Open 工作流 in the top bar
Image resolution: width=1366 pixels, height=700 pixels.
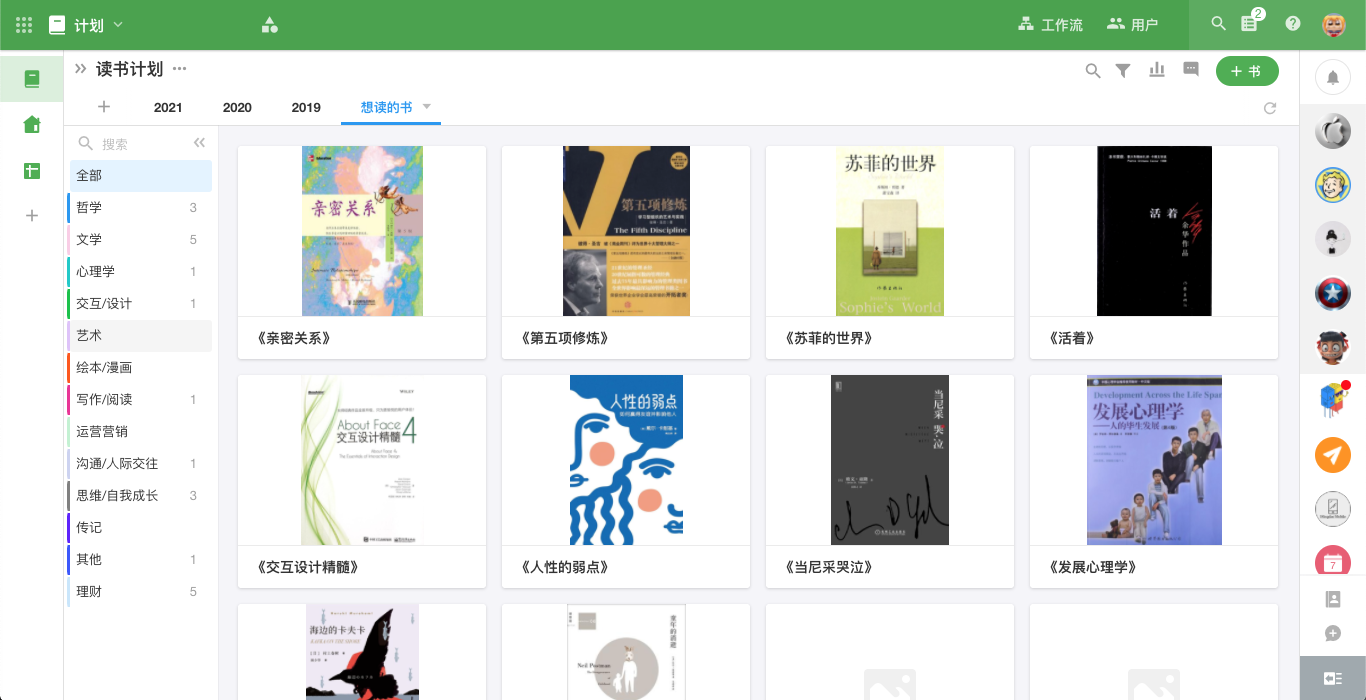1050,25
